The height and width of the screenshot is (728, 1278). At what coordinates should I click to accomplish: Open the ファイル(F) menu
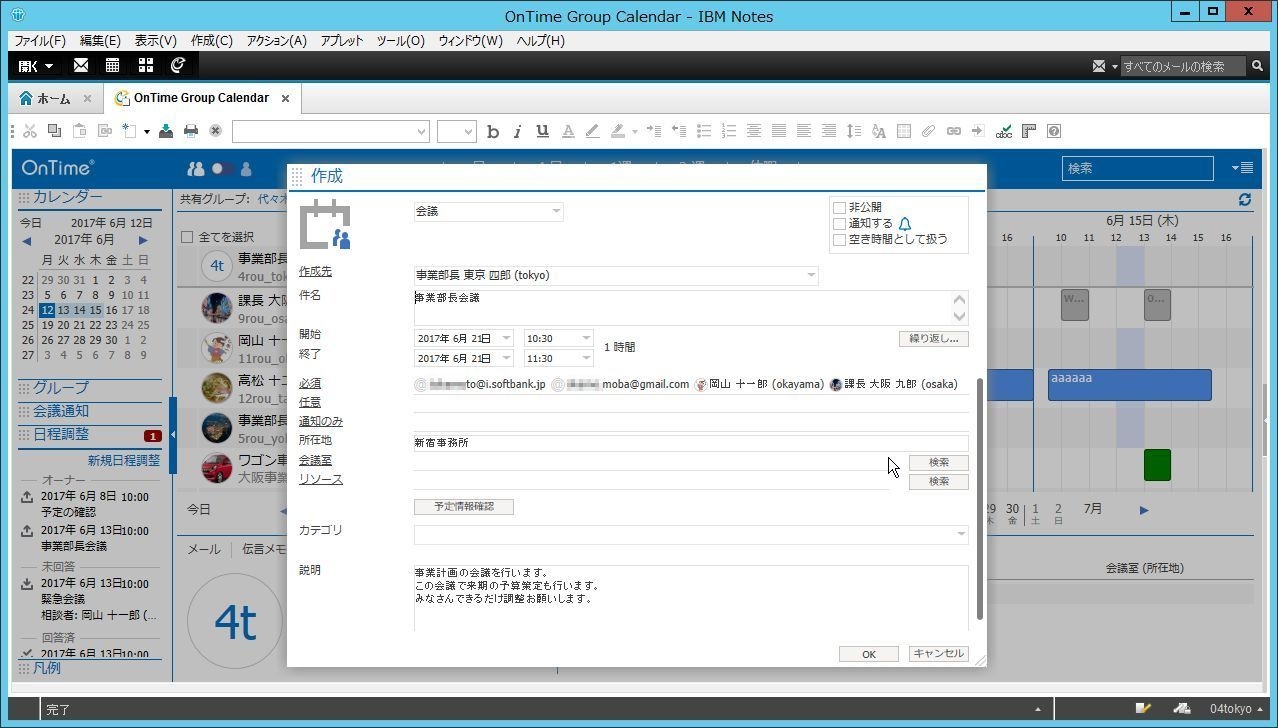39,41
